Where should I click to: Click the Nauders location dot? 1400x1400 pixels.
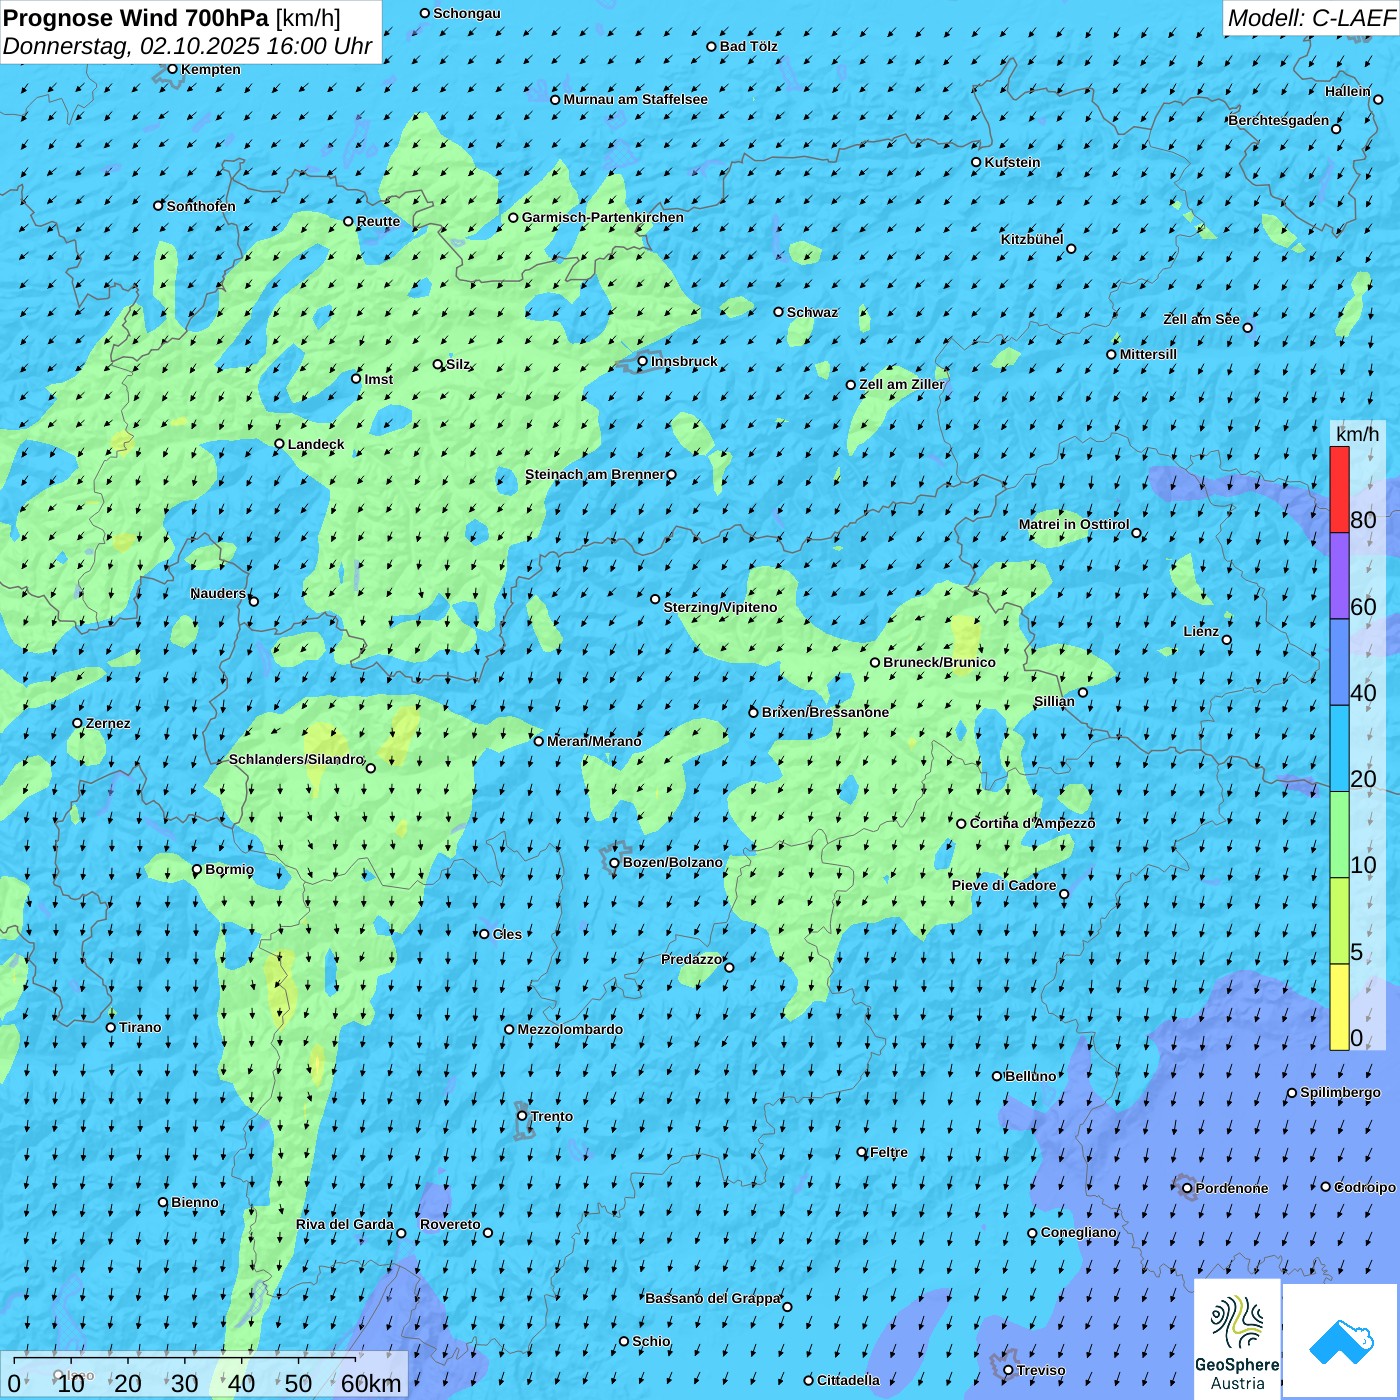point(254,601)
